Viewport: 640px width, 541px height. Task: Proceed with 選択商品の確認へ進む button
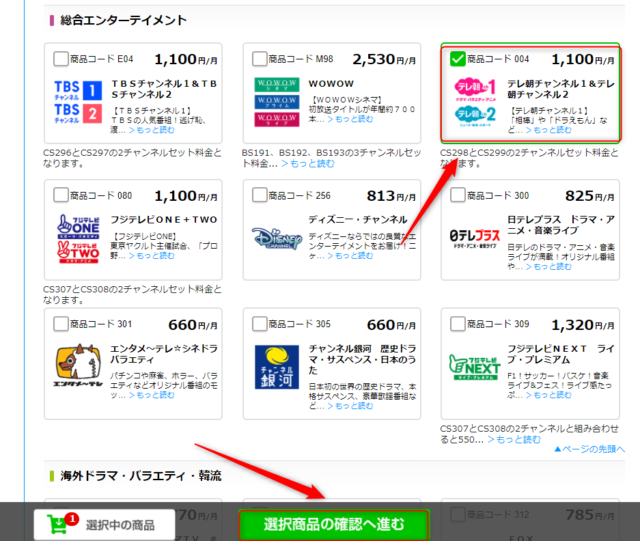tap(334, 525)
